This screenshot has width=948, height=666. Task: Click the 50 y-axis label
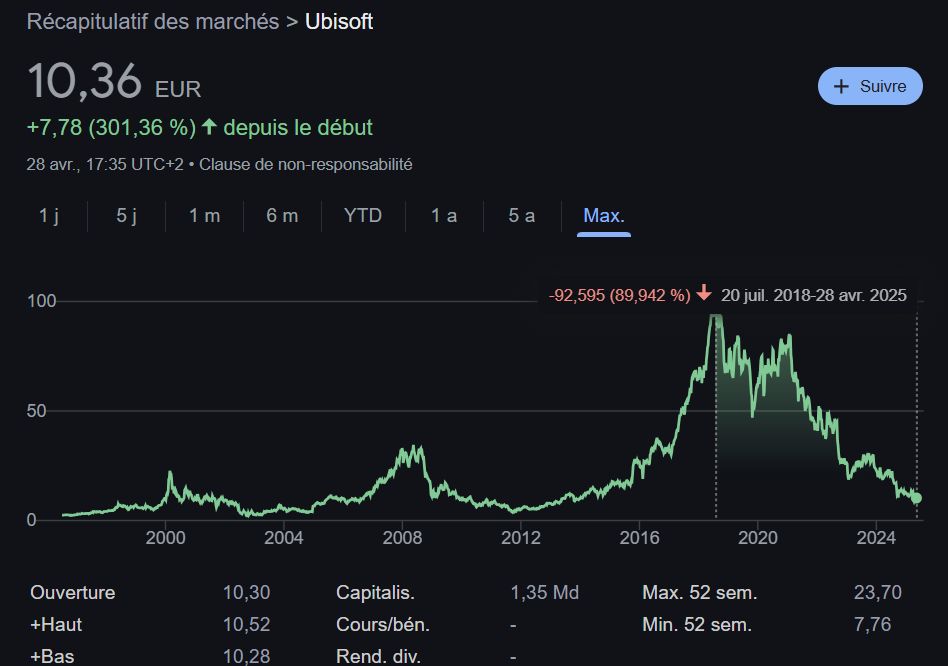tap(36, 411)
